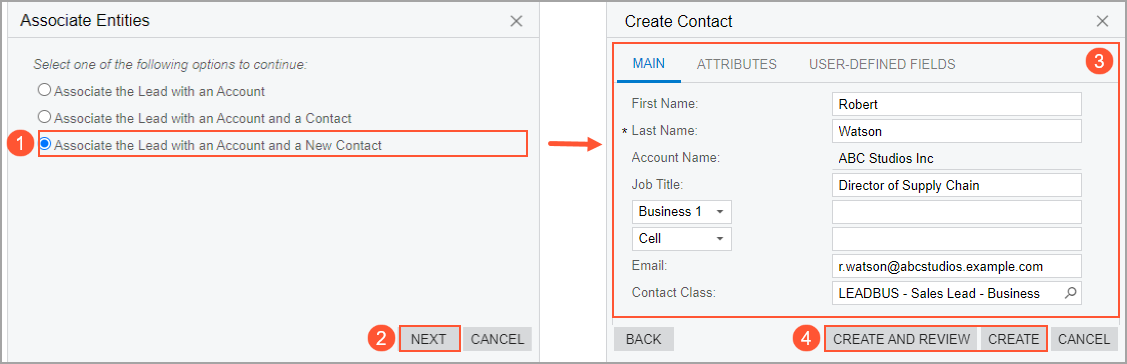
Task: Switch to the Attributes tab
Action: [737, 64]
